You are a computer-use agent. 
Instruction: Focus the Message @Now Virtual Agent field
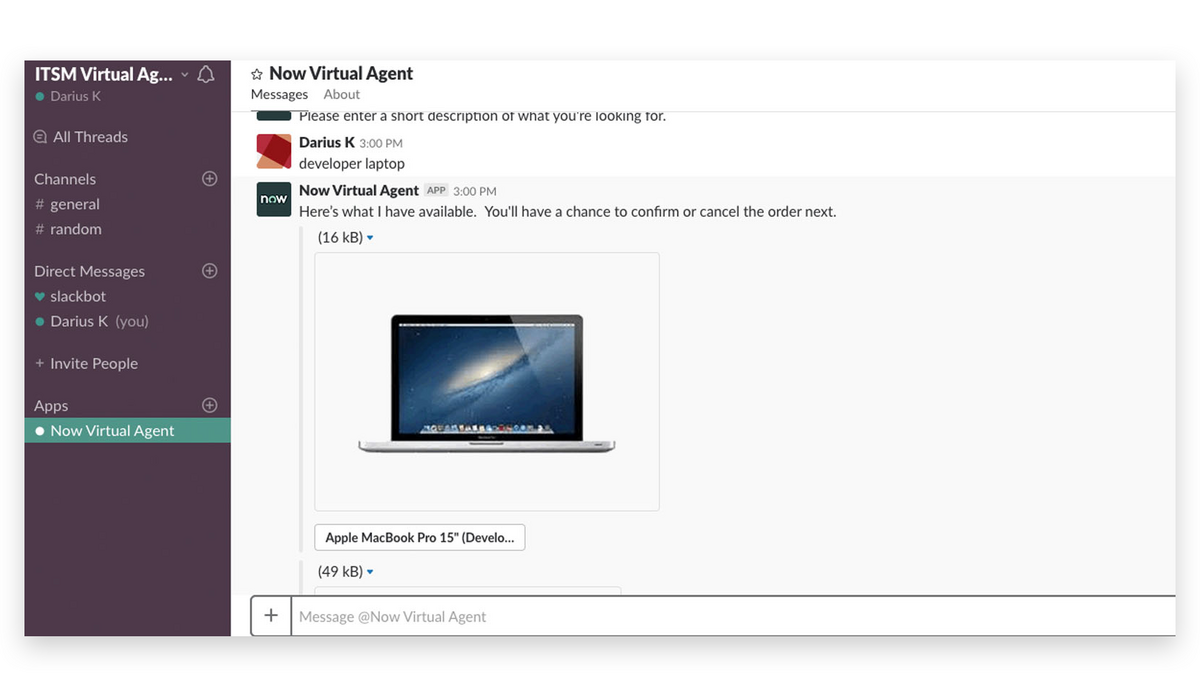[x=732, y=616]
